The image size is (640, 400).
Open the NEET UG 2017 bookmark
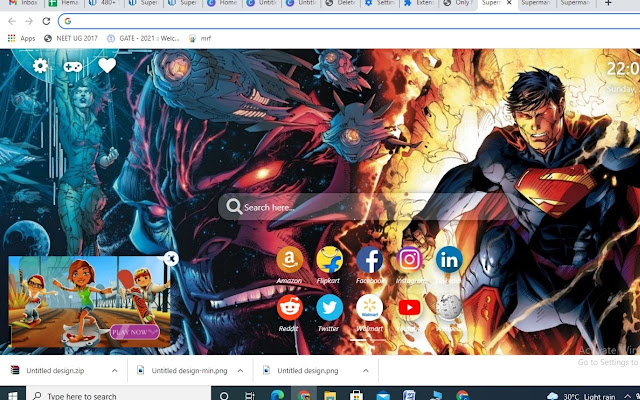pos(71,38)
